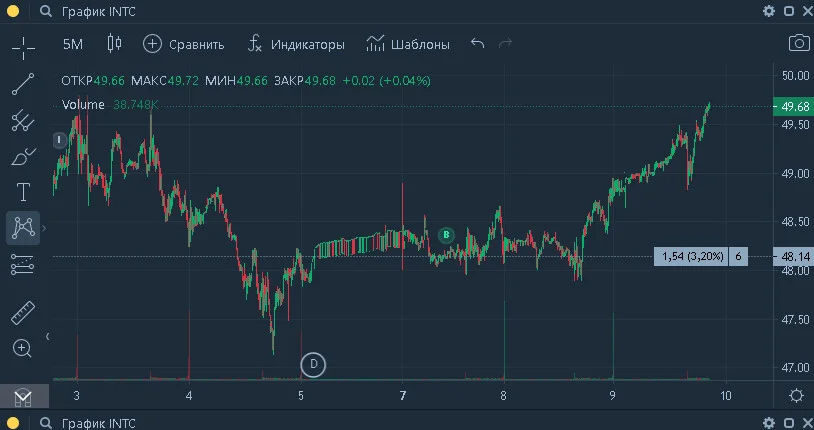814x430 pixels.
Task: Select the pitchfork drawing tool
Action: (23, 120)
